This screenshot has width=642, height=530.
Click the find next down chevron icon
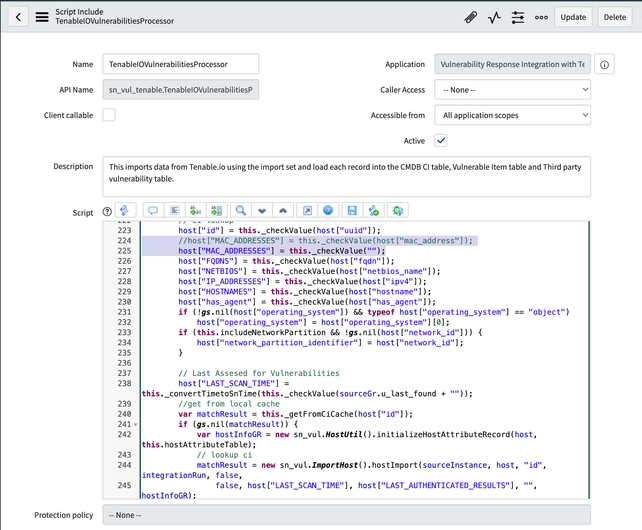pyautogui.click(x=262, y=211)
